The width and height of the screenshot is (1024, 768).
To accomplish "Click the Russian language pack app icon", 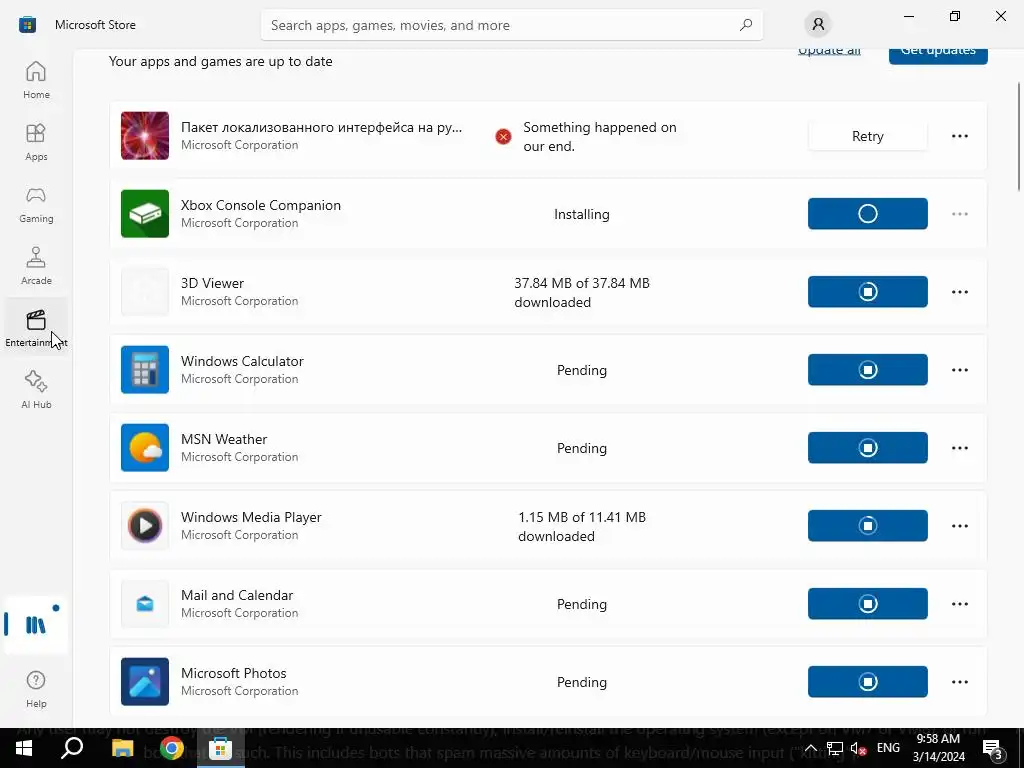I will (x=145, y=136).
